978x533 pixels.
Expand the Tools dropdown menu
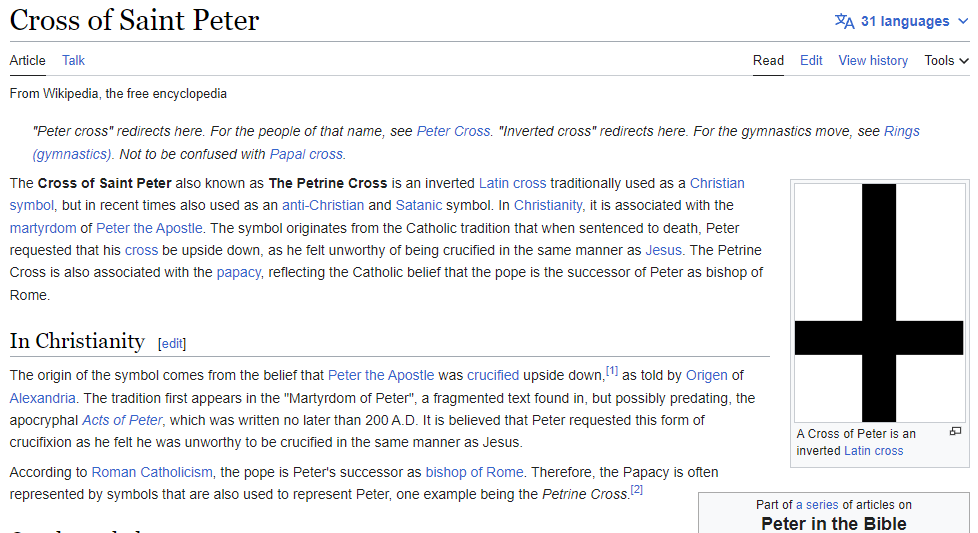(946, 60)
